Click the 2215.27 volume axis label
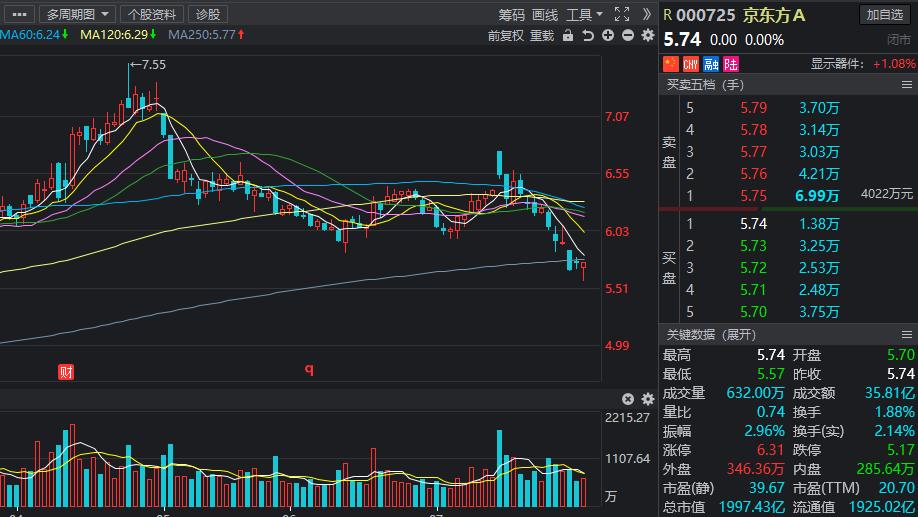Viewport: 918px width, 517px height. pos(627,417)
